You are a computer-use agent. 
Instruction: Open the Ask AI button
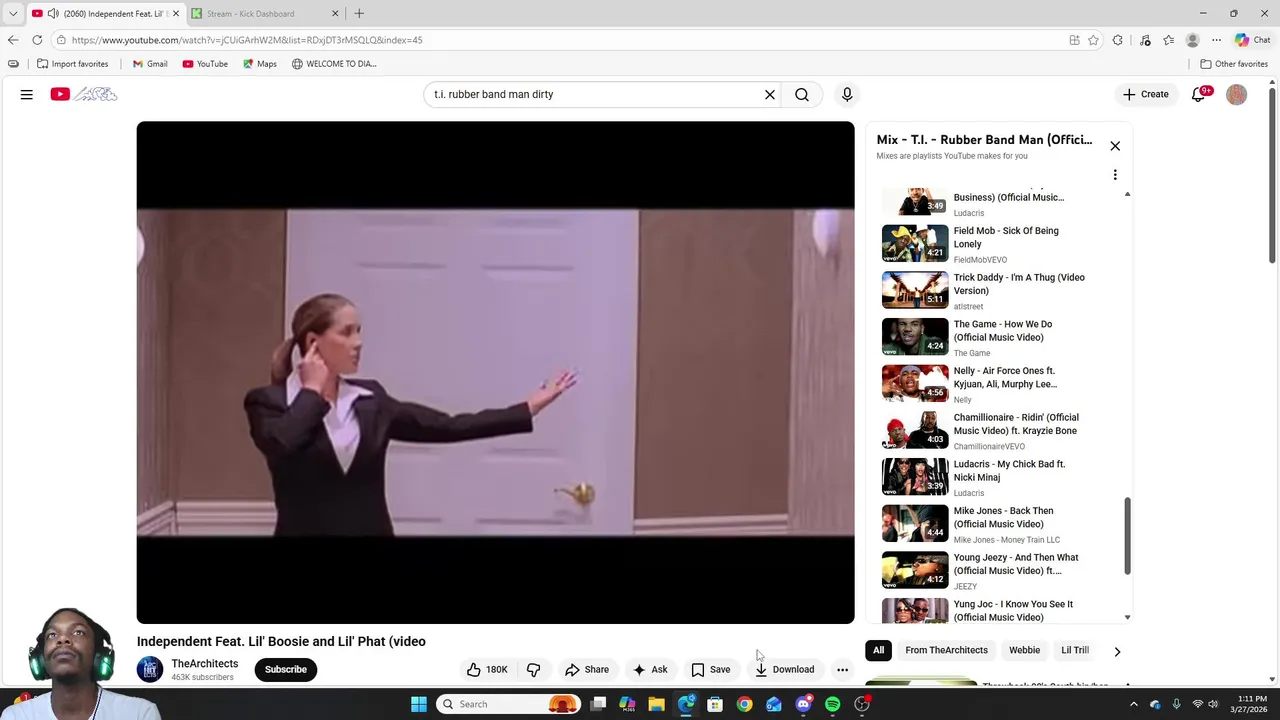click(650, 669)
